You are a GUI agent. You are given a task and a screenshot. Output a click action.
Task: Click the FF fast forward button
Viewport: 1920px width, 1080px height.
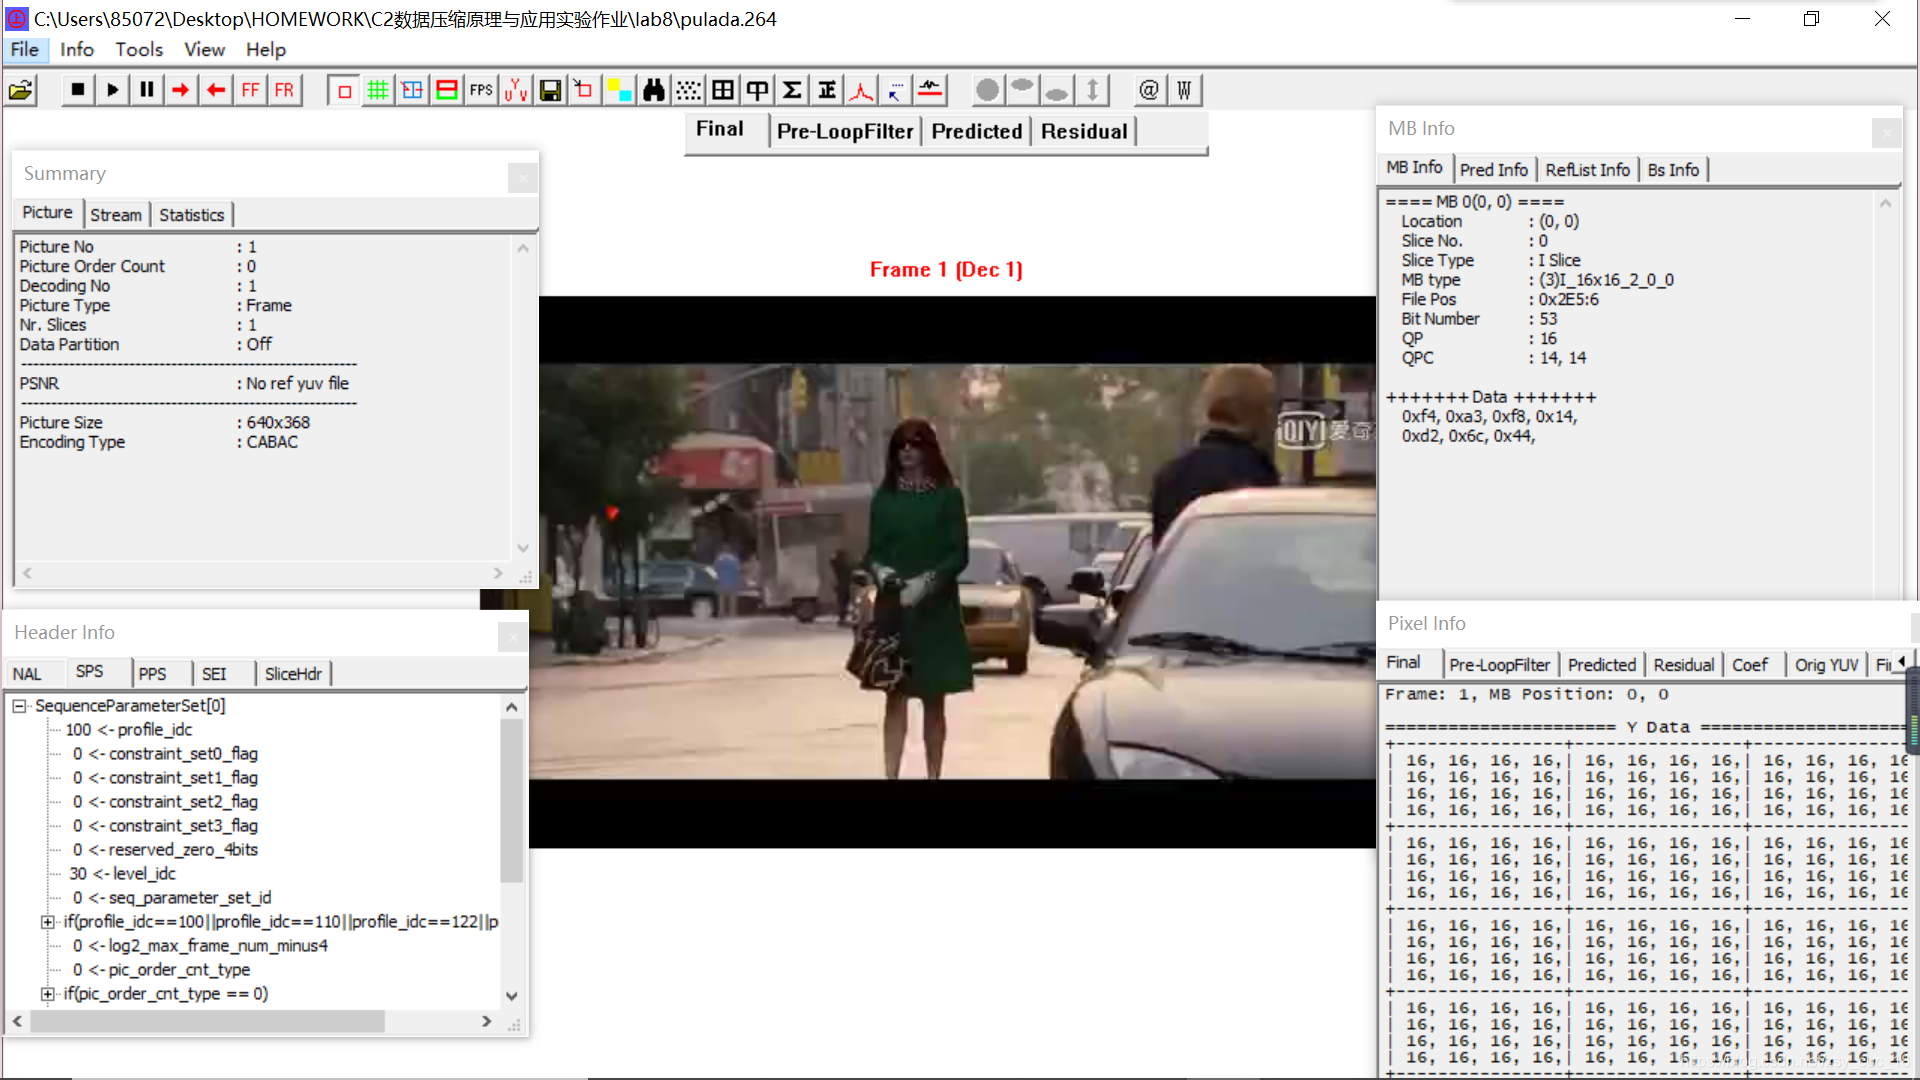[x=250, y=91]
